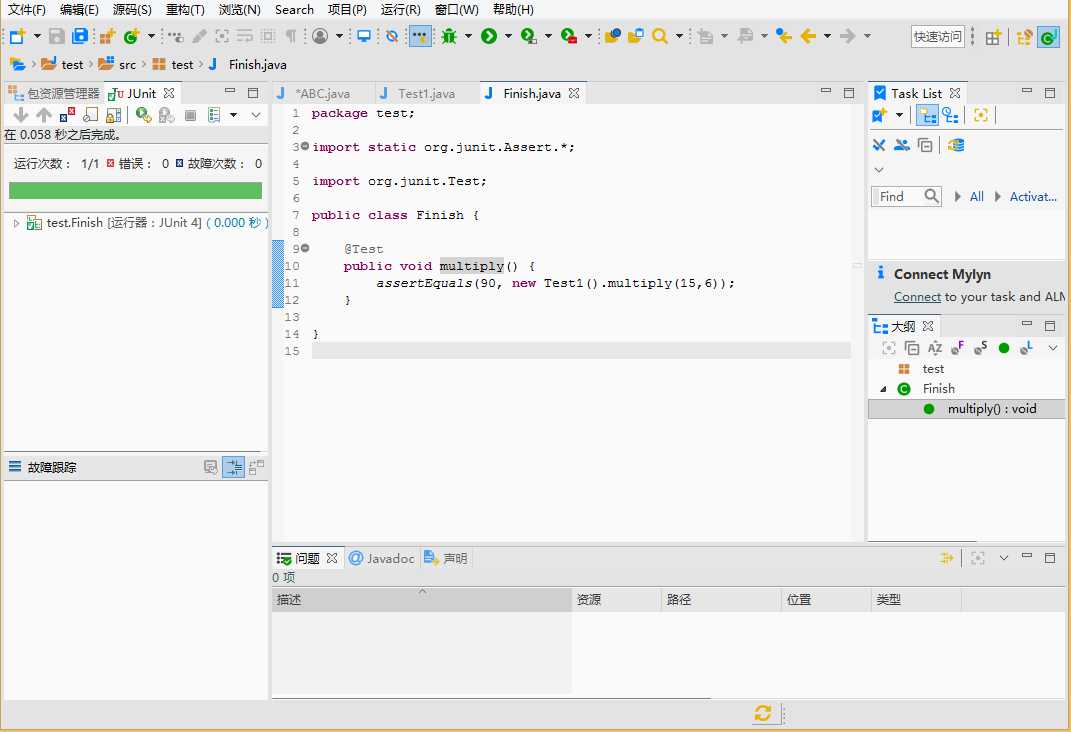Click Open Perspective icon
1071x732 pixels.
pyautogui.click(x=993, y=37)
